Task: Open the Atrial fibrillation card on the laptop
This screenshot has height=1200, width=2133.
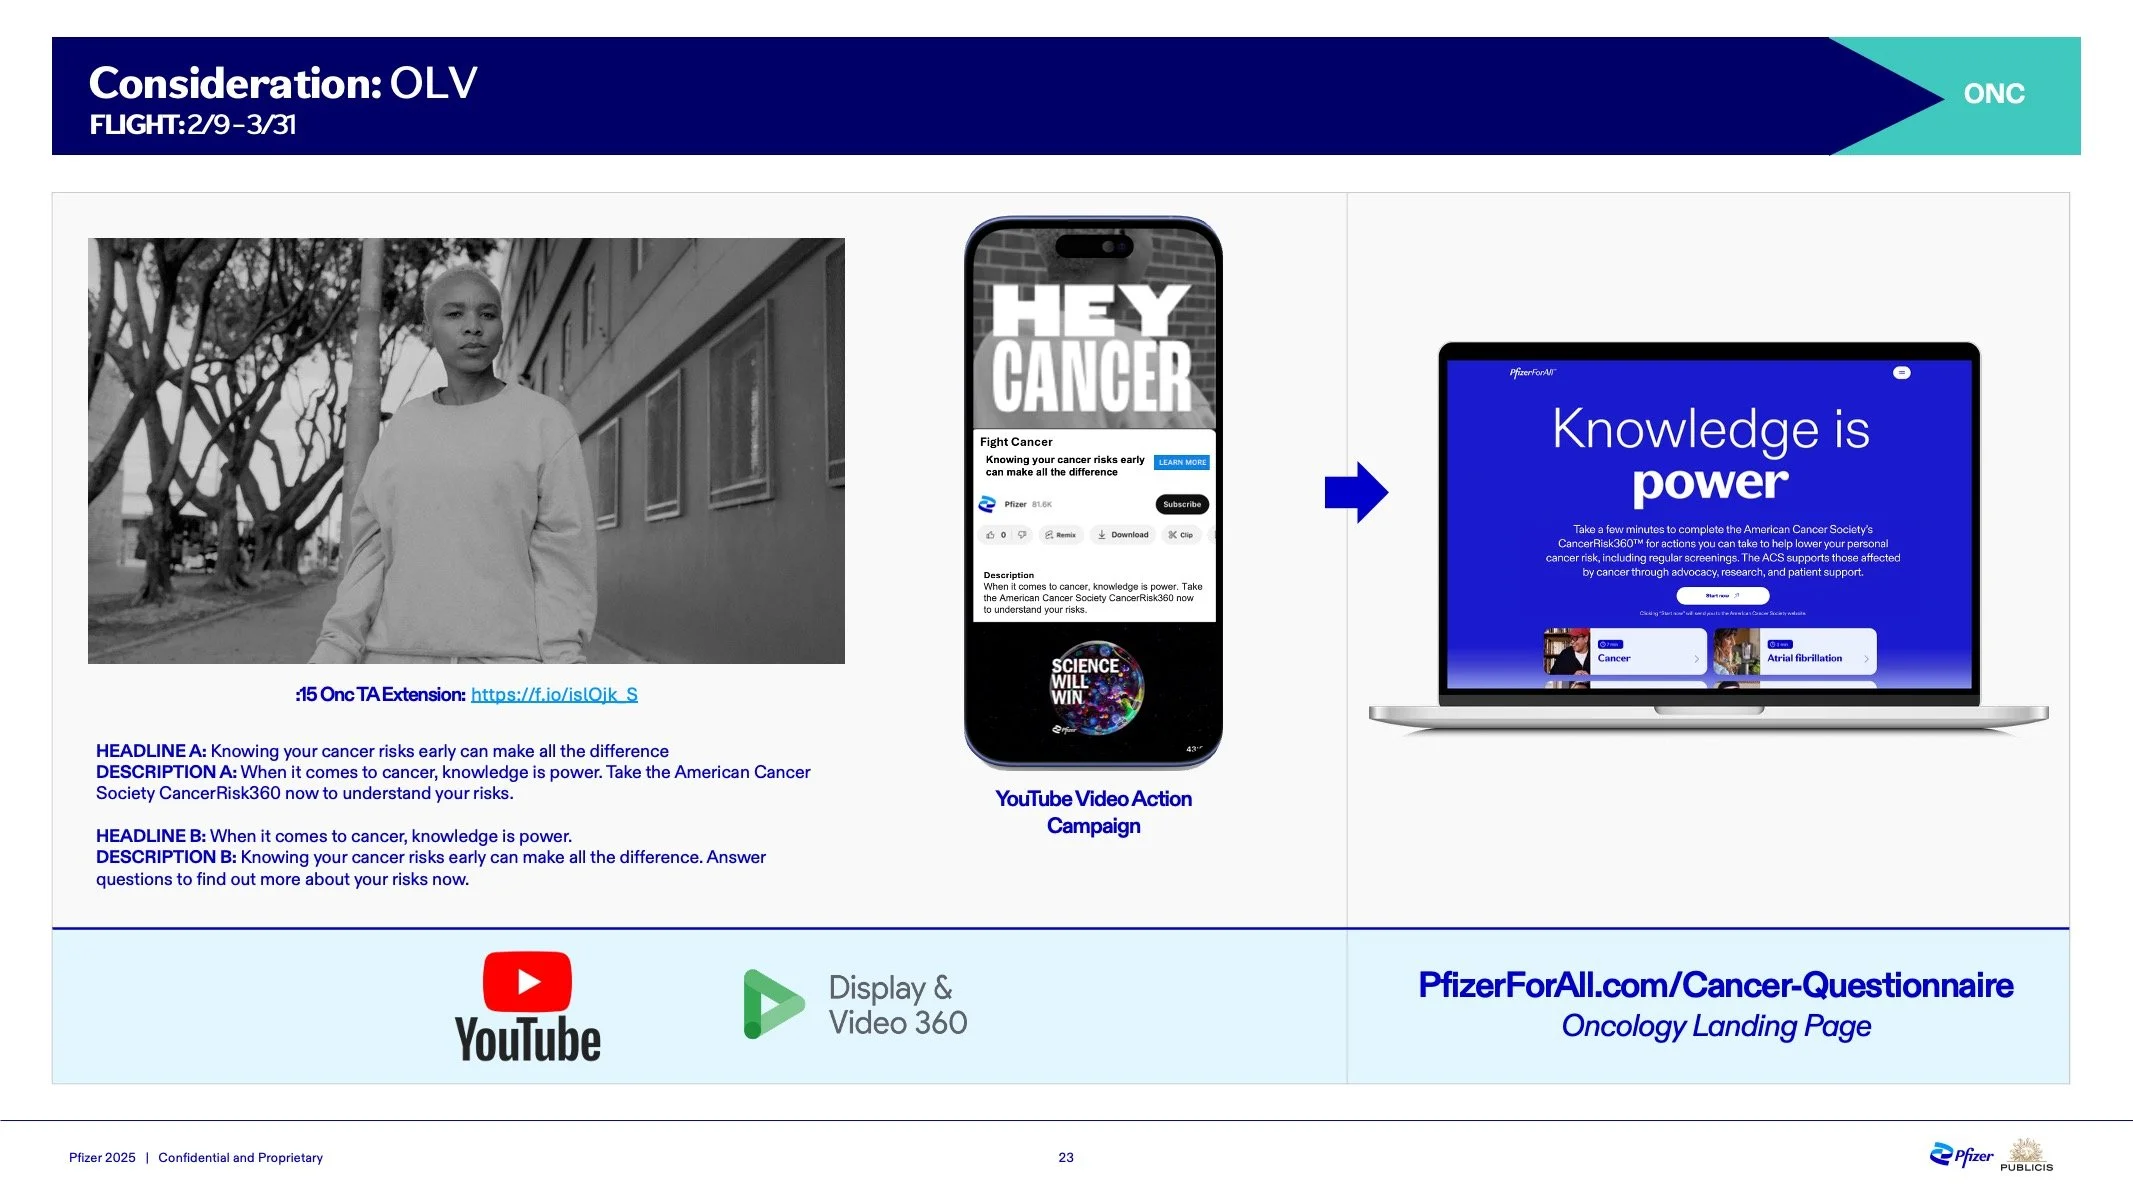Action: point(1795,653)
